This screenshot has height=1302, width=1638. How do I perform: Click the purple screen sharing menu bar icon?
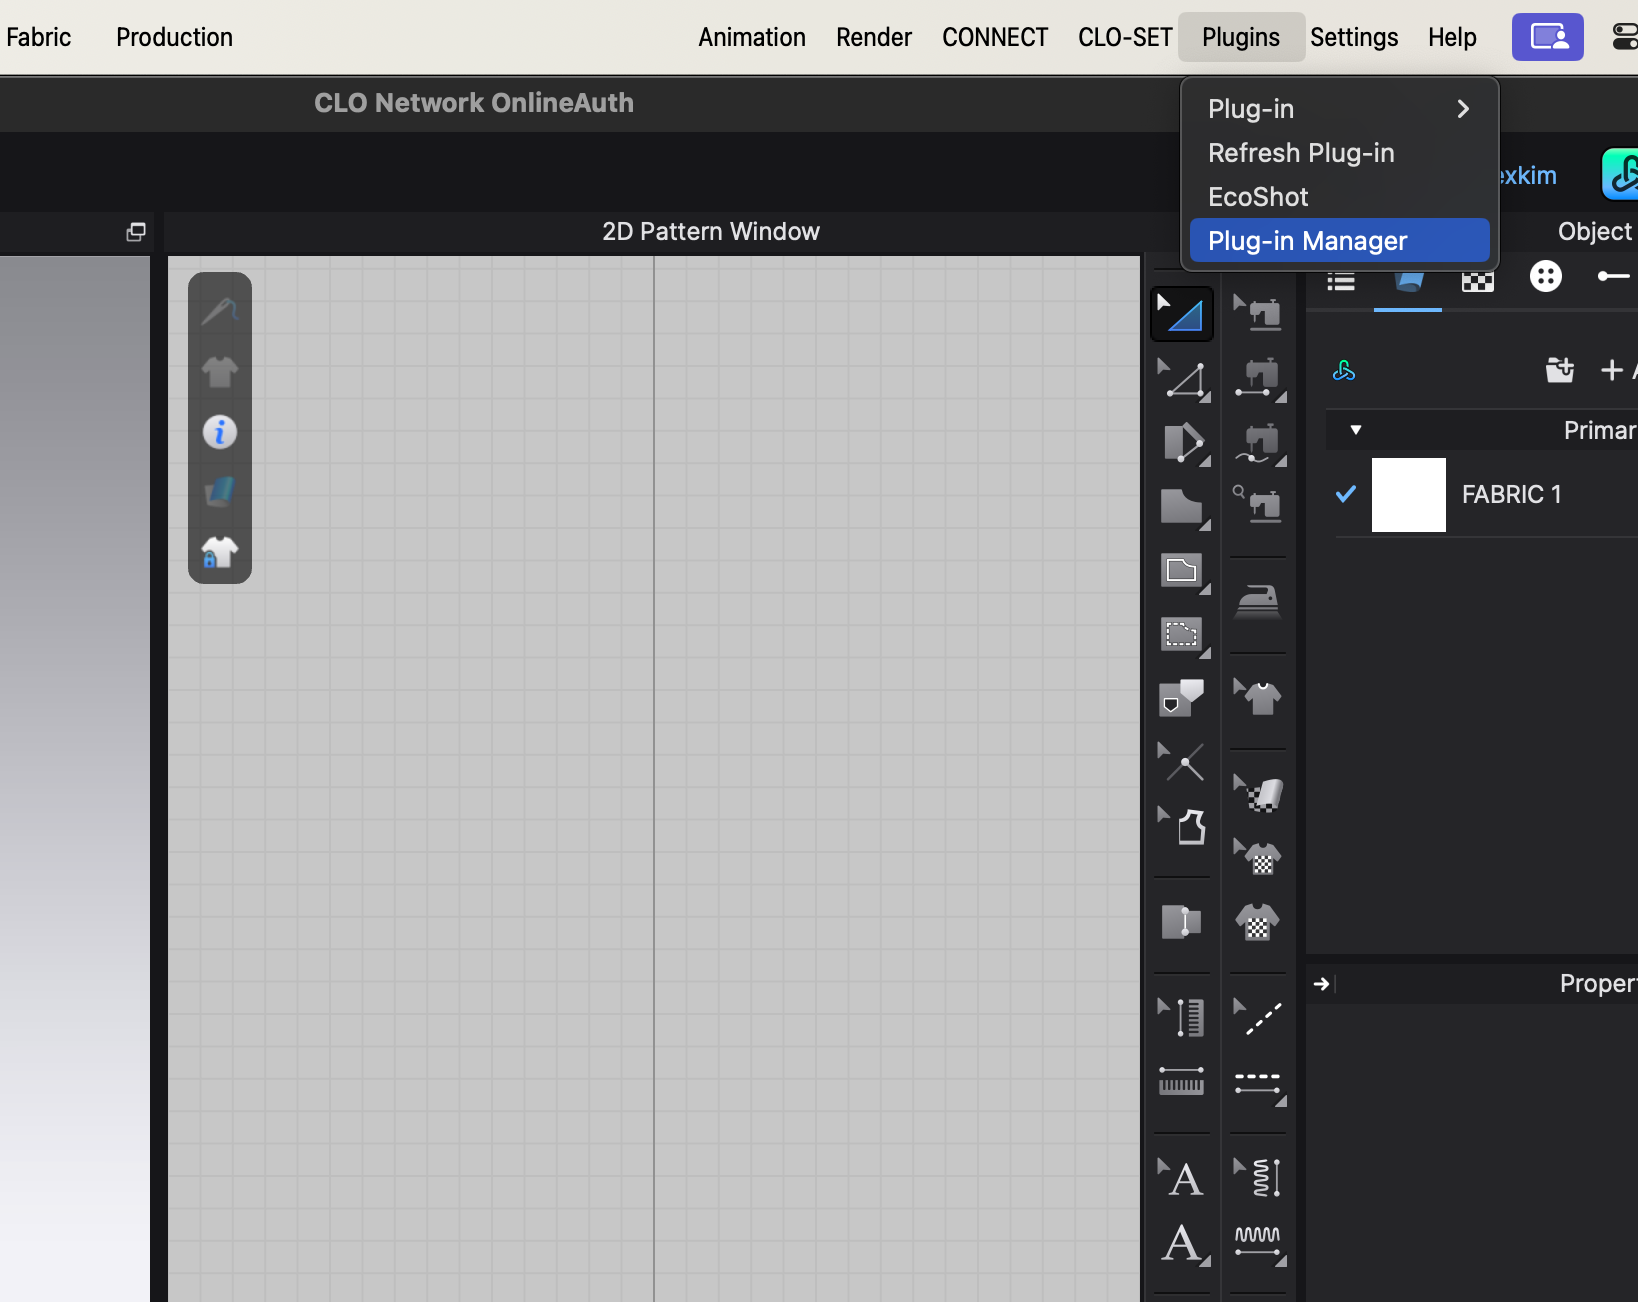tap(1548, 37)
